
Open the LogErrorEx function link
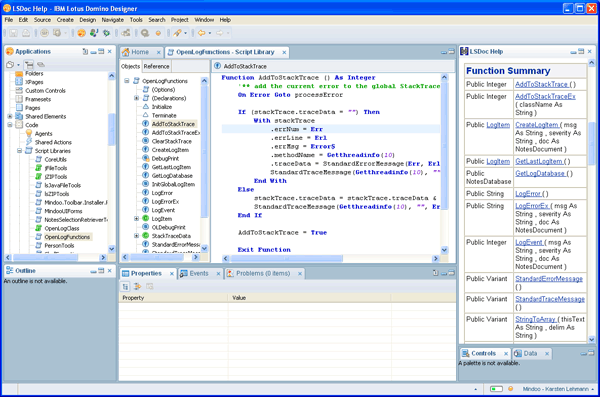point(532,206)
